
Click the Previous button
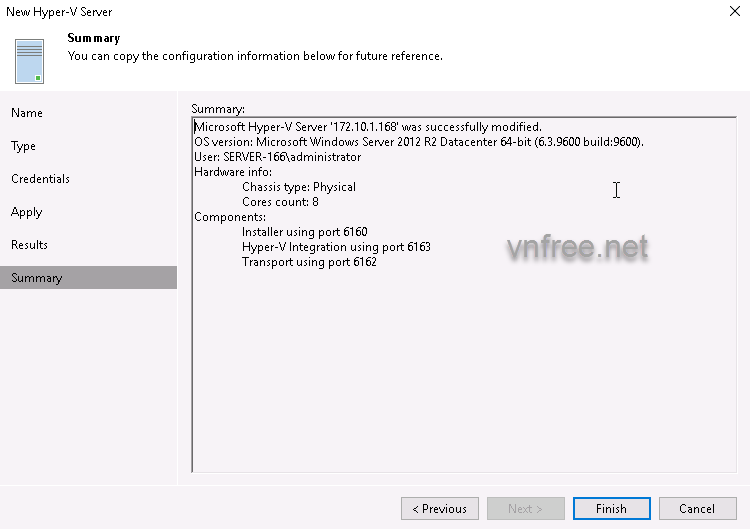440,508
